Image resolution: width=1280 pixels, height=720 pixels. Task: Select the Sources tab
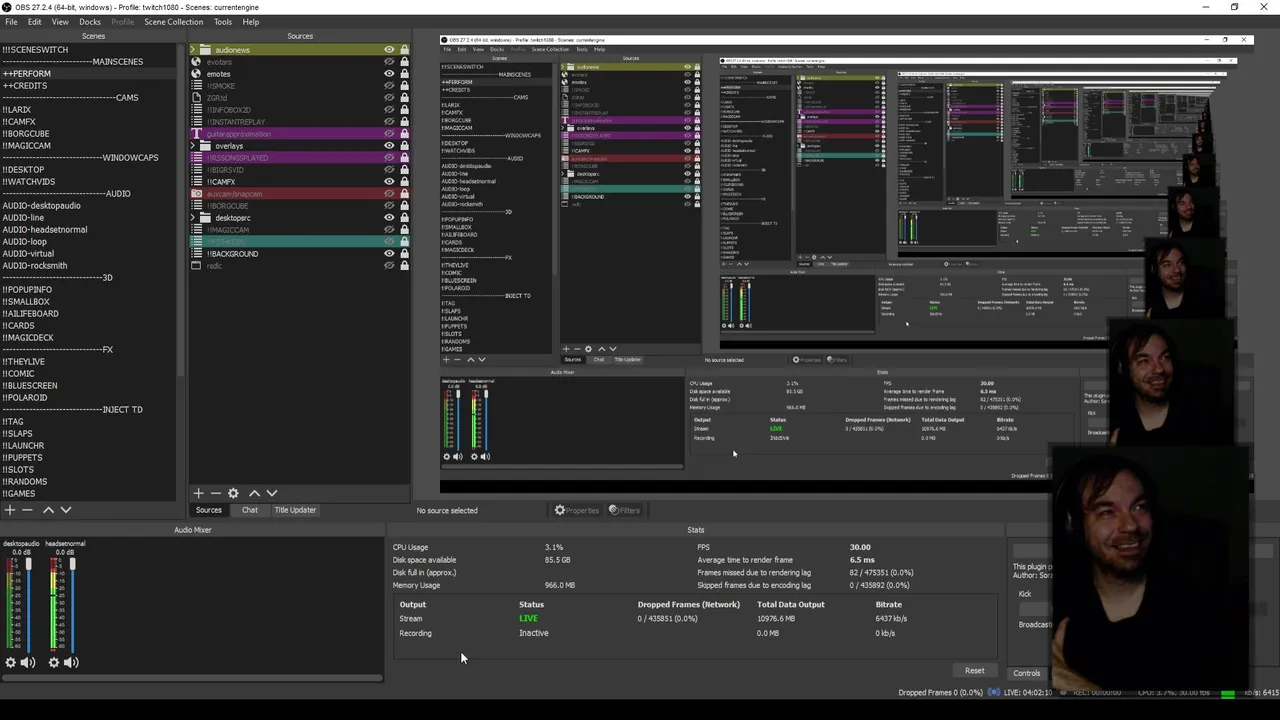[x=209, y=510]
